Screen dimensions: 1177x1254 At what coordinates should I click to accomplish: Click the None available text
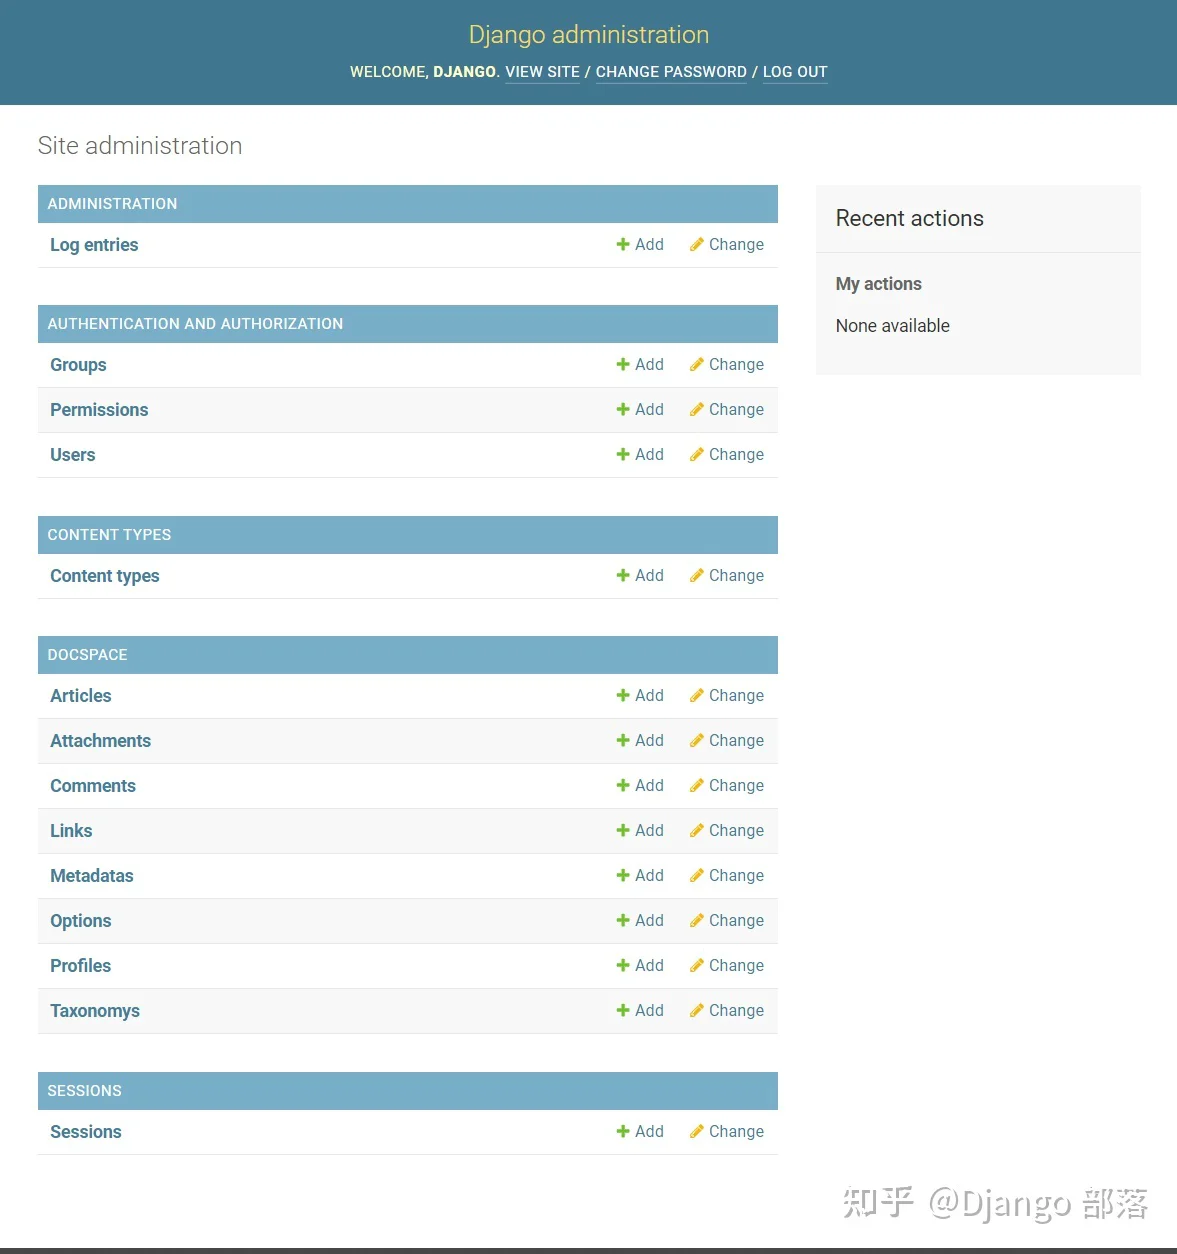click(893, 326)
